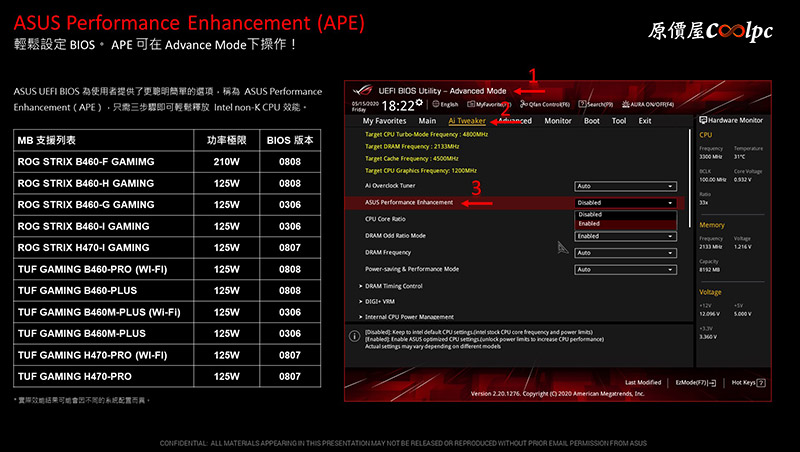Switch to EzMode(F7)
The height and width of the screenshot is (452, 800).
(x=696, y=383)
